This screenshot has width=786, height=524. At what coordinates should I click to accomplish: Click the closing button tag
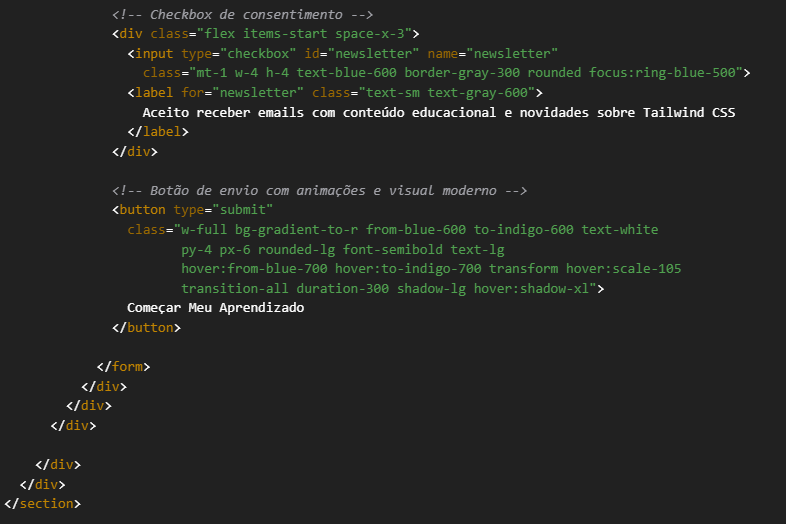[x=146, y=327]
